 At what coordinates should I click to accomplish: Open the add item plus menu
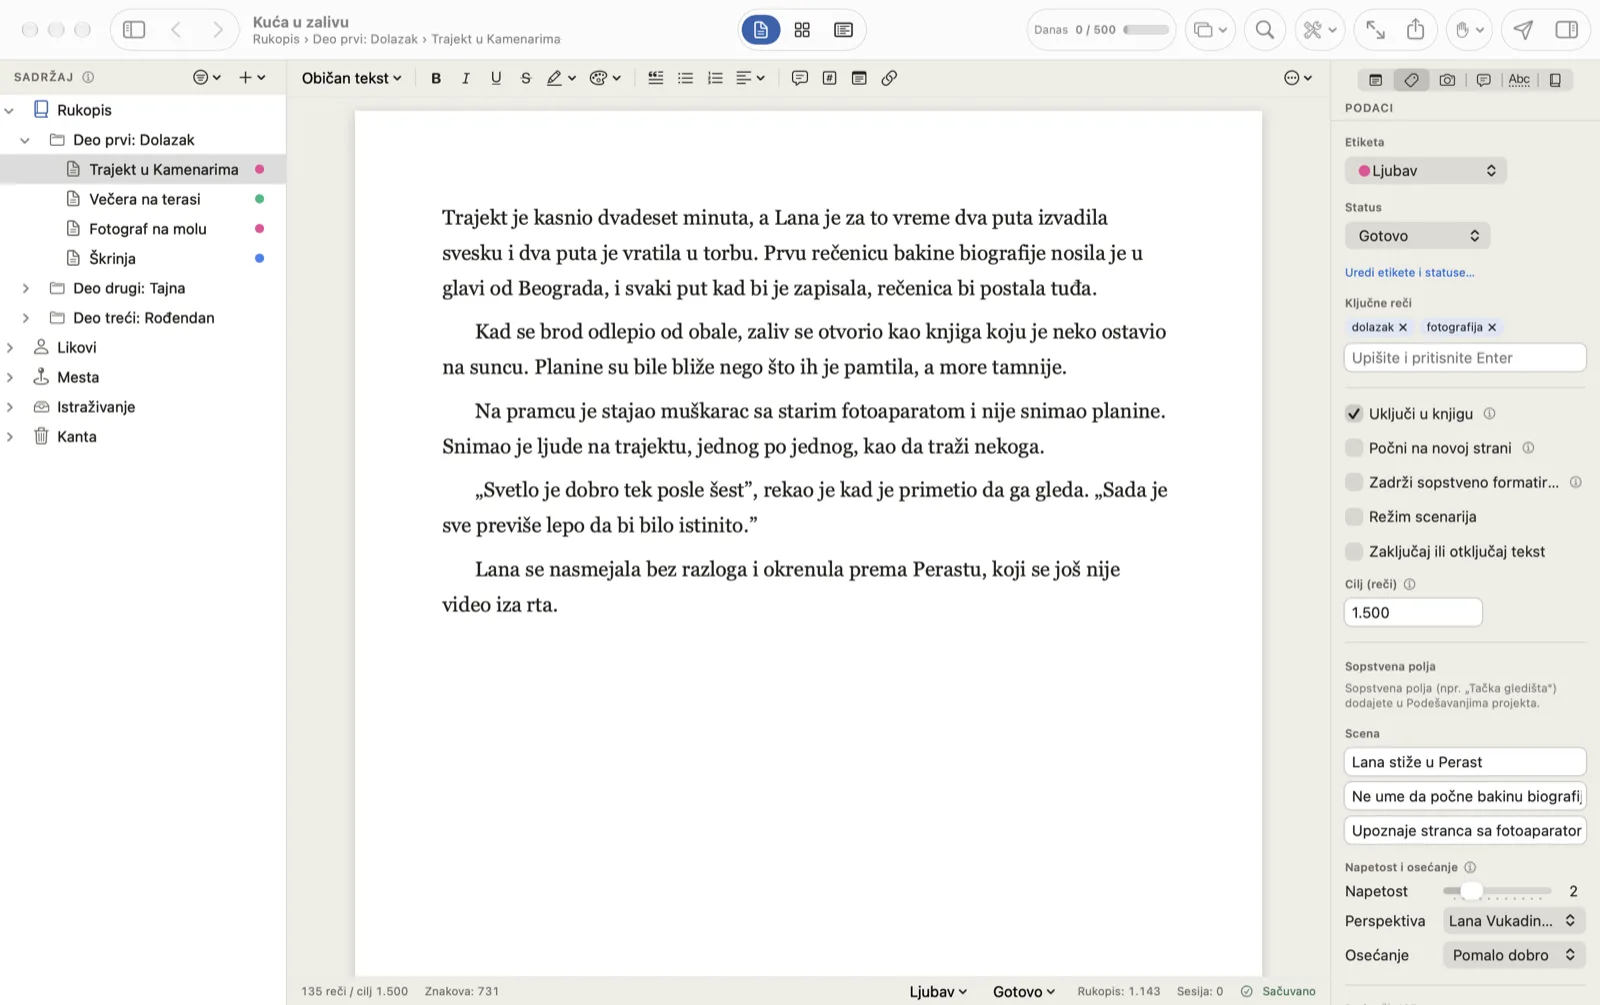(252, 77)
